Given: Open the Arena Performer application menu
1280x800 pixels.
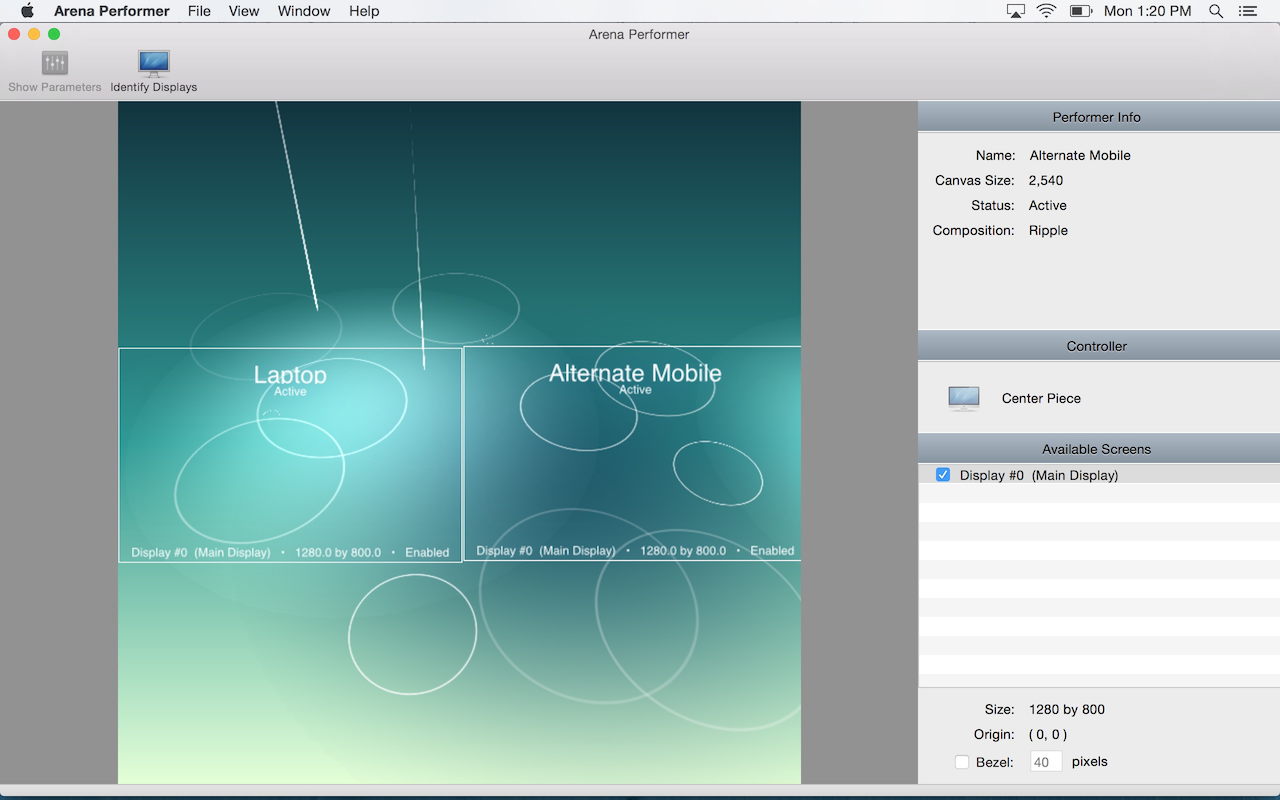Looking at the screenshot, I should click(112, 11).
